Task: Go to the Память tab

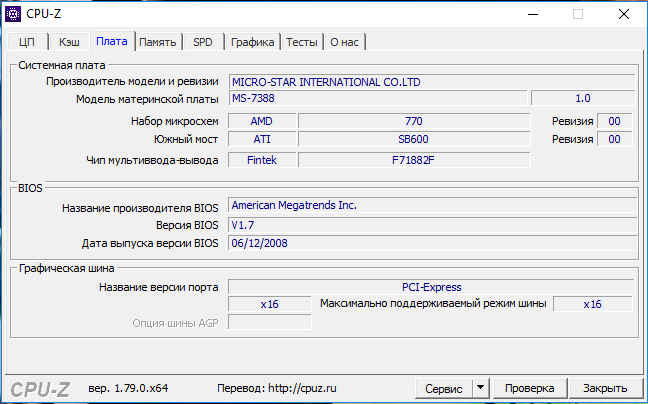Action: point(158,42)
